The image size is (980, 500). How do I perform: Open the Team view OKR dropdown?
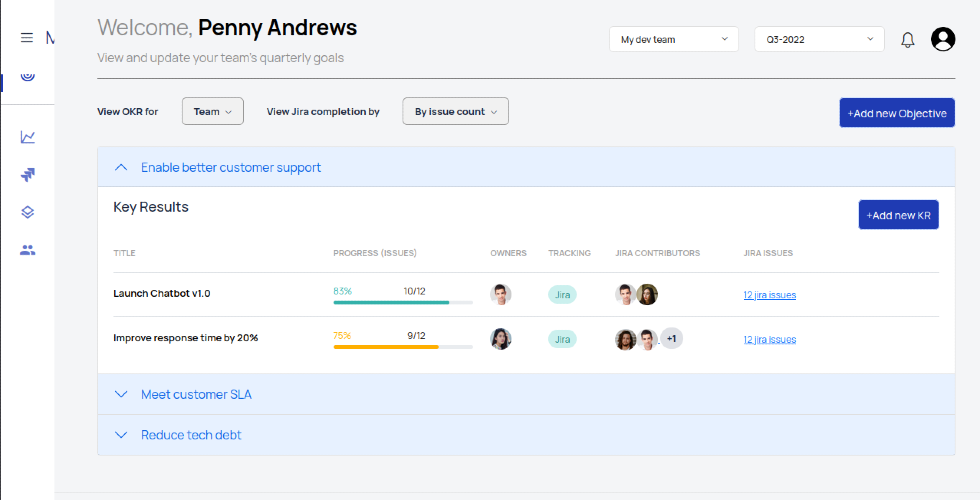[212, 111]
